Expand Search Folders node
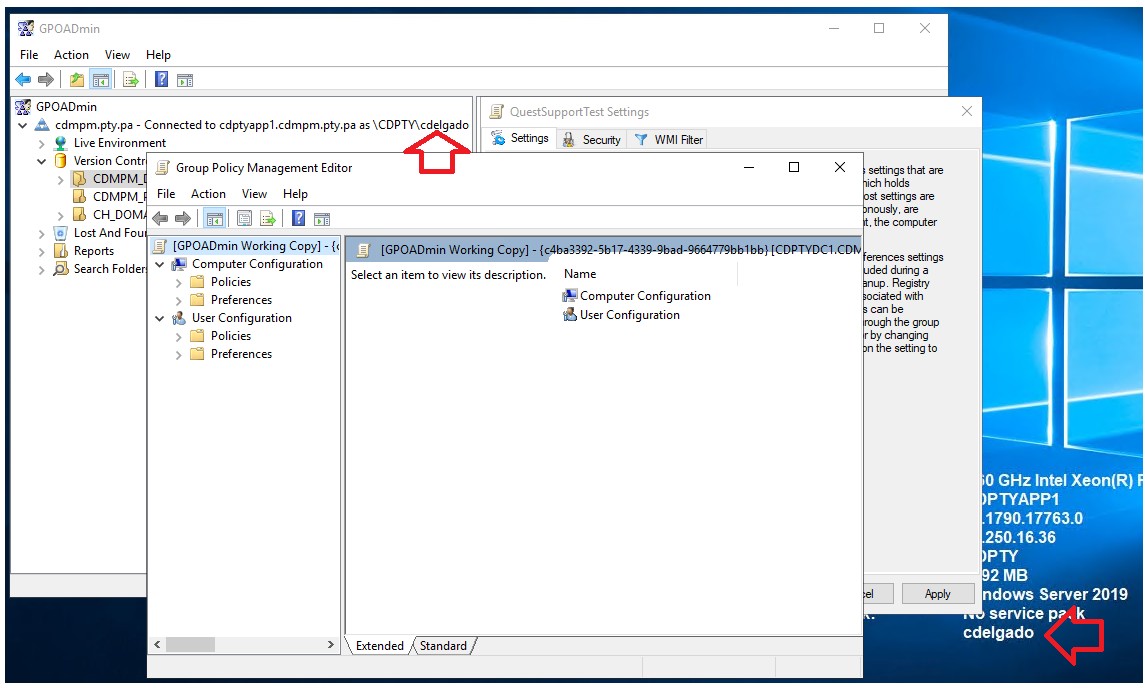 click(42, 269)
